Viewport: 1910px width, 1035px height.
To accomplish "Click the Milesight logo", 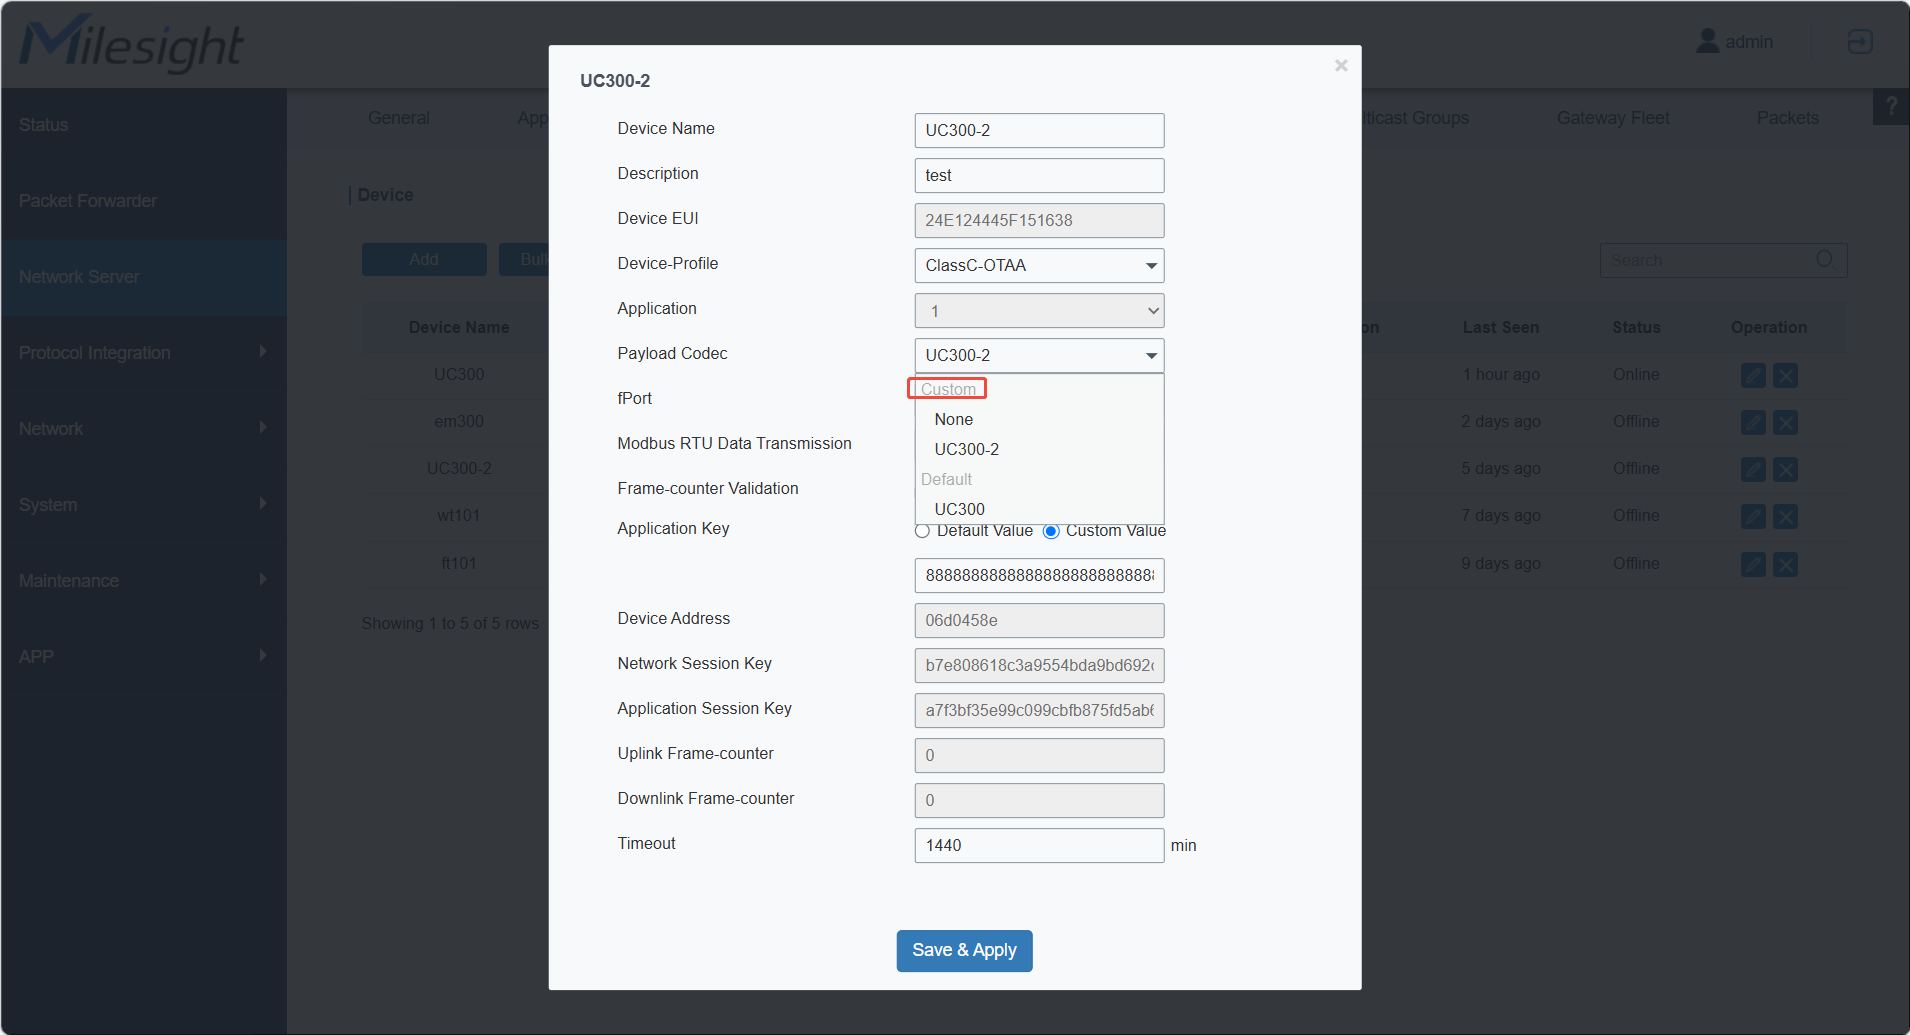I will click(x=131, y=44).
